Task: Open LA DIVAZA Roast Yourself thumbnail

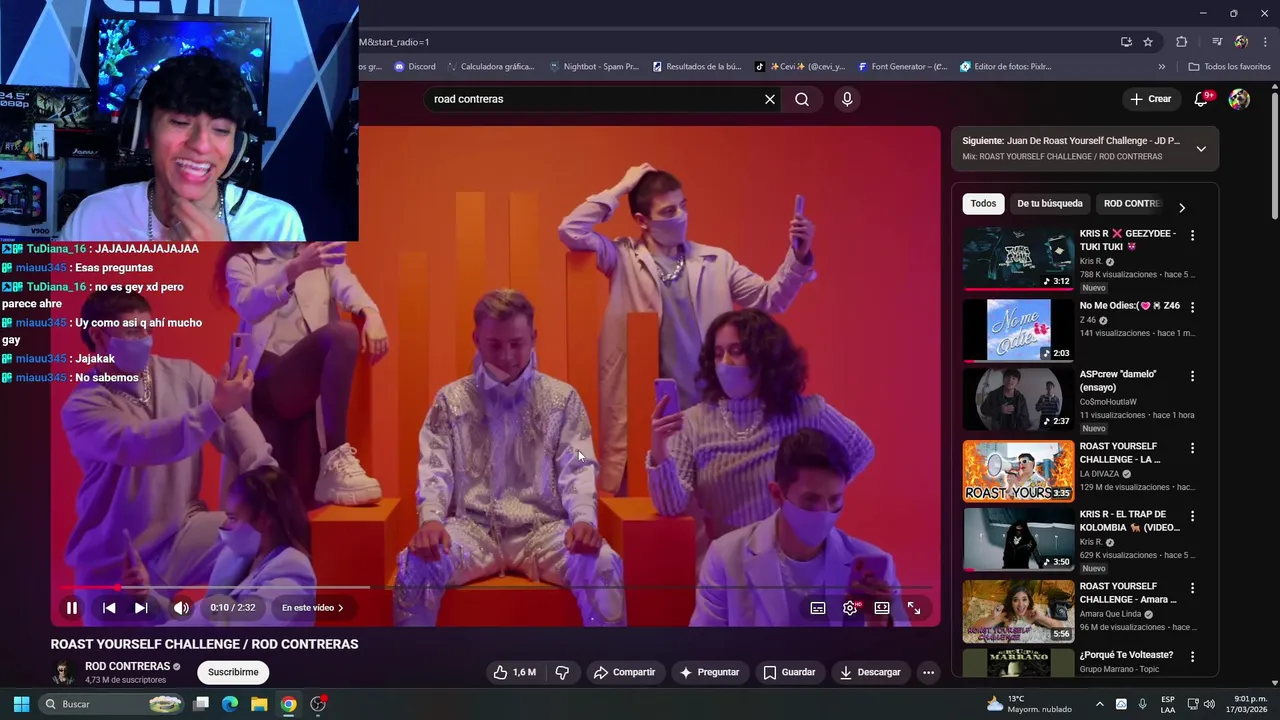Action: point(1018,471)
